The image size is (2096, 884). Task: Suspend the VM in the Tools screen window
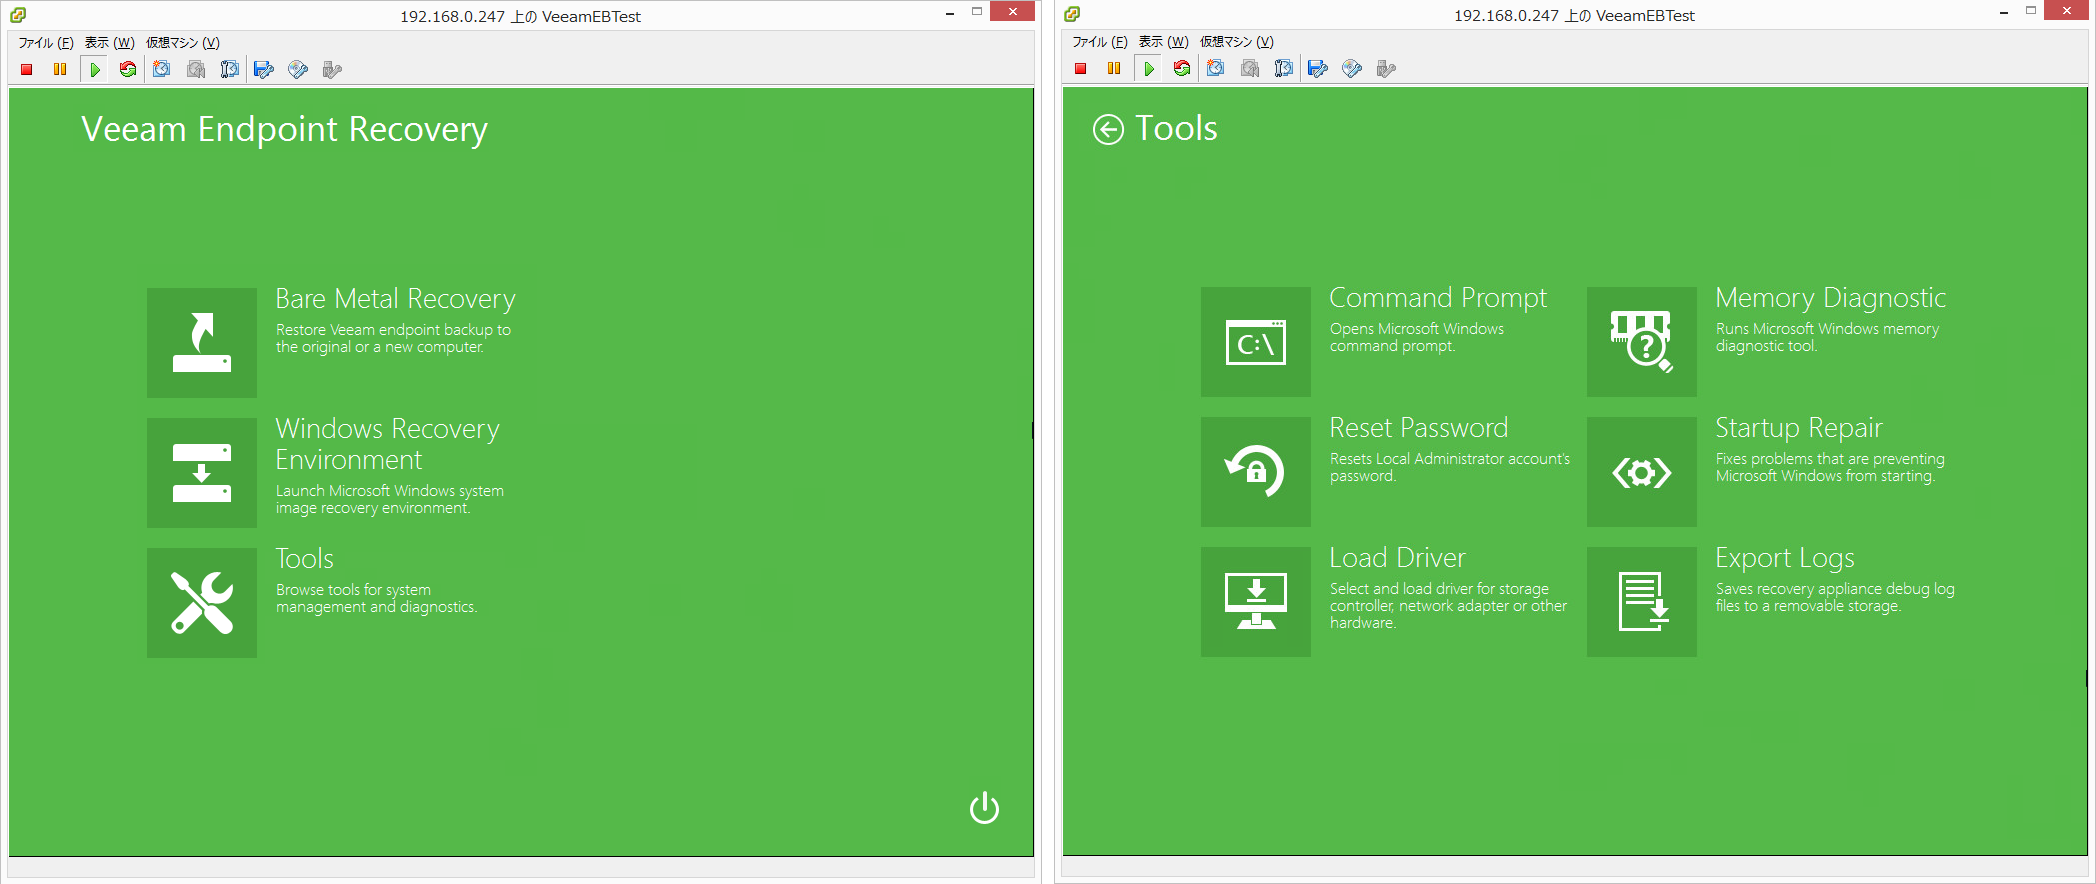point(1114,68)
